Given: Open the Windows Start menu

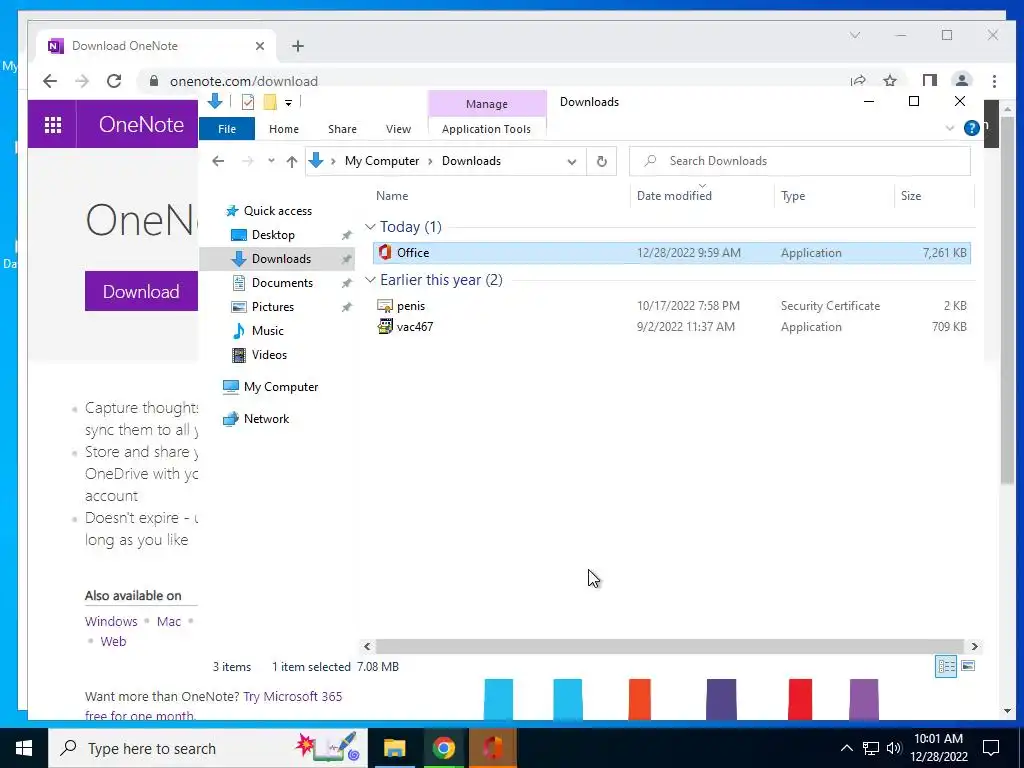Looking at the screenshot, I should (24, 748).
